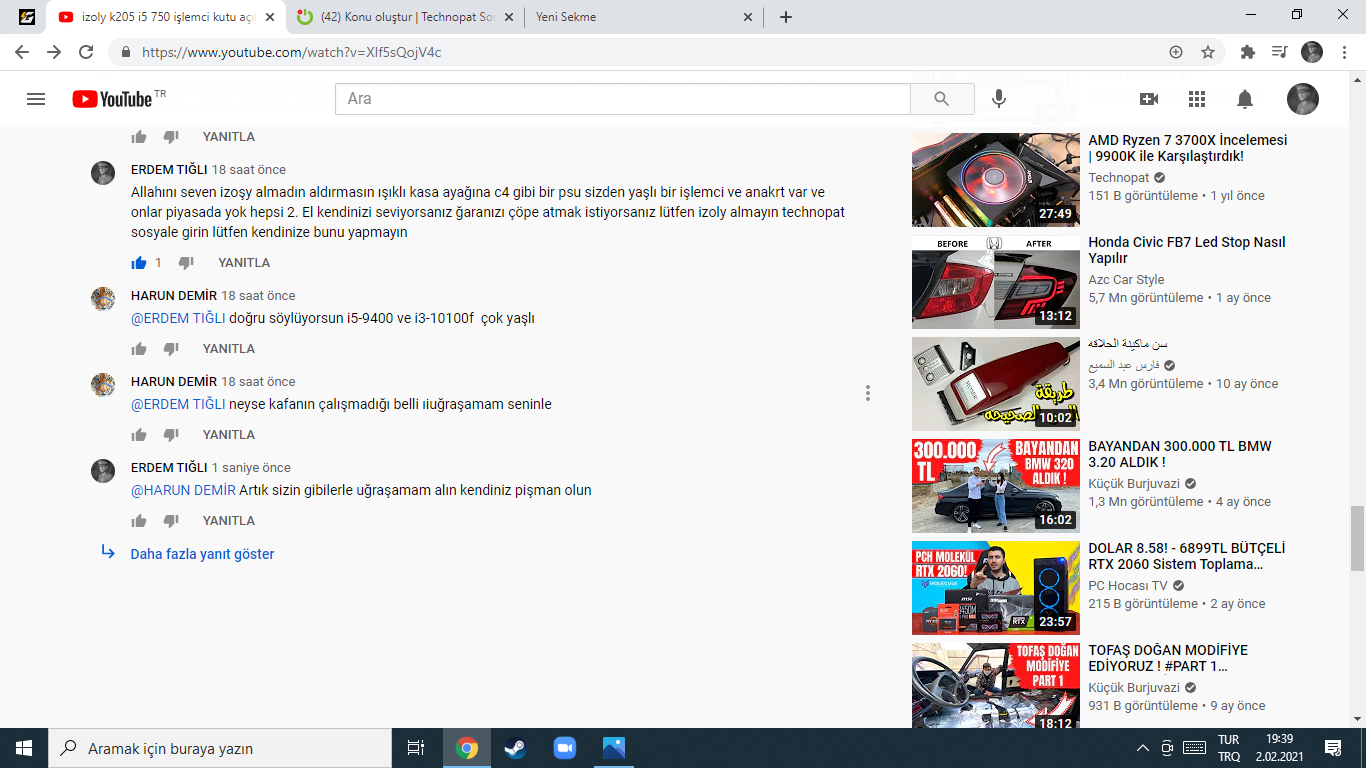Select the 'izoly k205 i5 750' YouTube tab
This screenshot has width=1366, height=768.
tap(166, 17)
